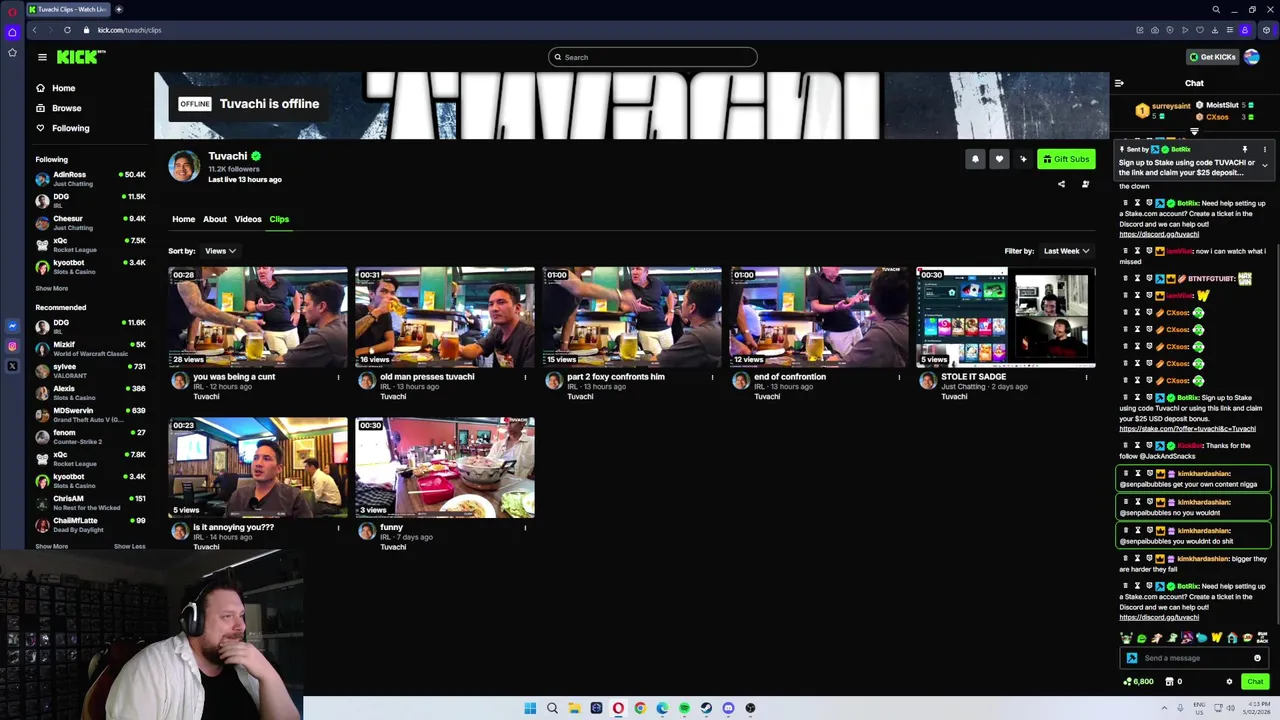The height and width of the screenshot is (720, 1280).
Task: Open AdinRoss channel in Following list
Action: click(x=90, y=178)
